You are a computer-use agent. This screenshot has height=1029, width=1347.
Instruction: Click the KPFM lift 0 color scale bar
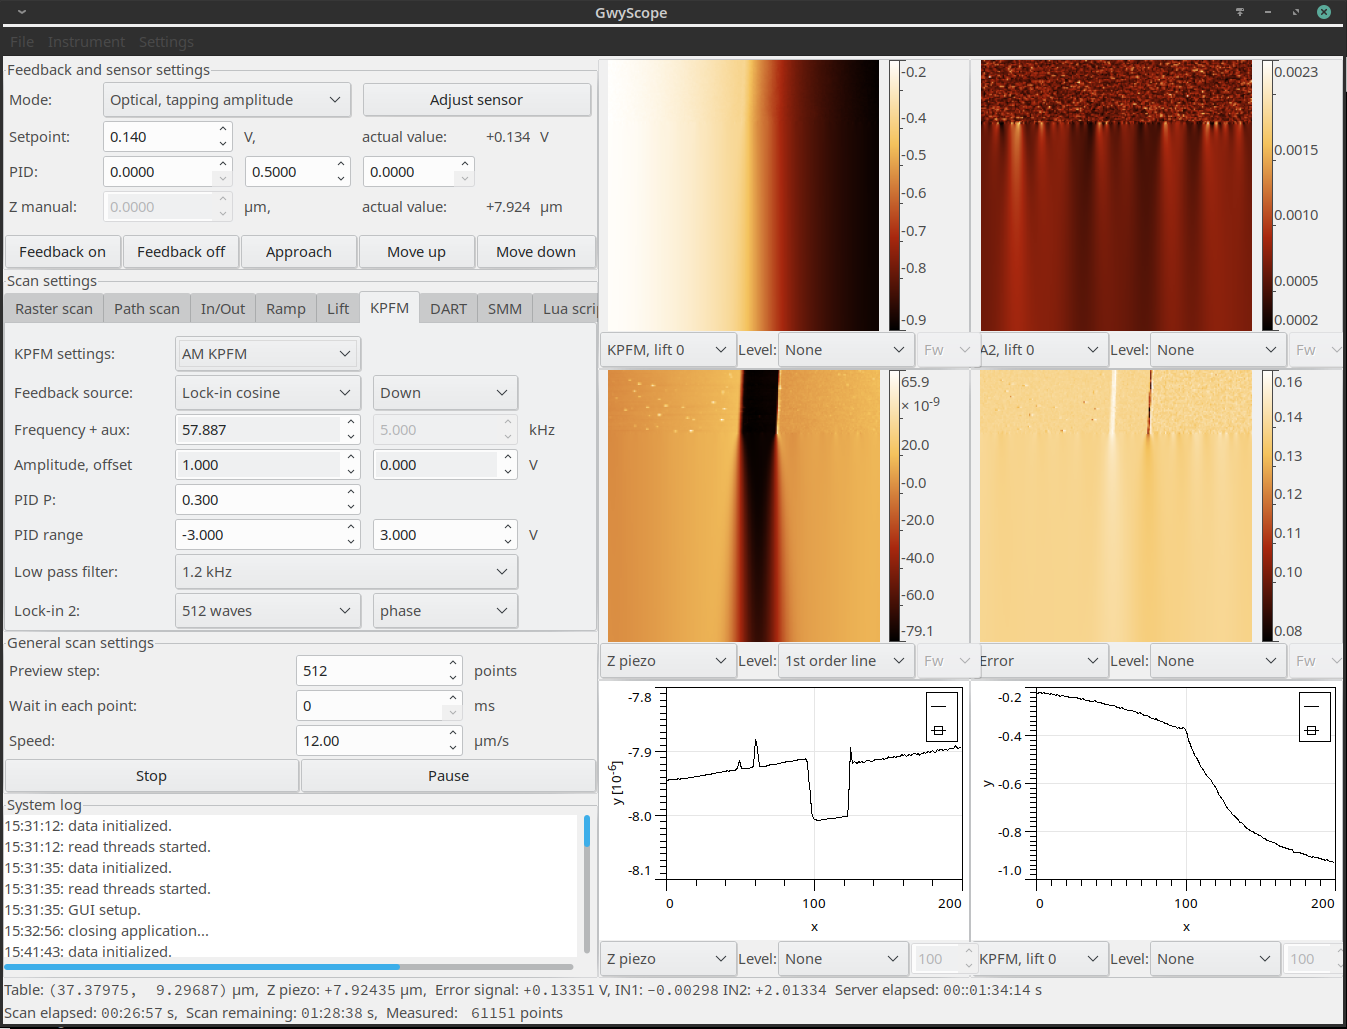pos(894,195)
